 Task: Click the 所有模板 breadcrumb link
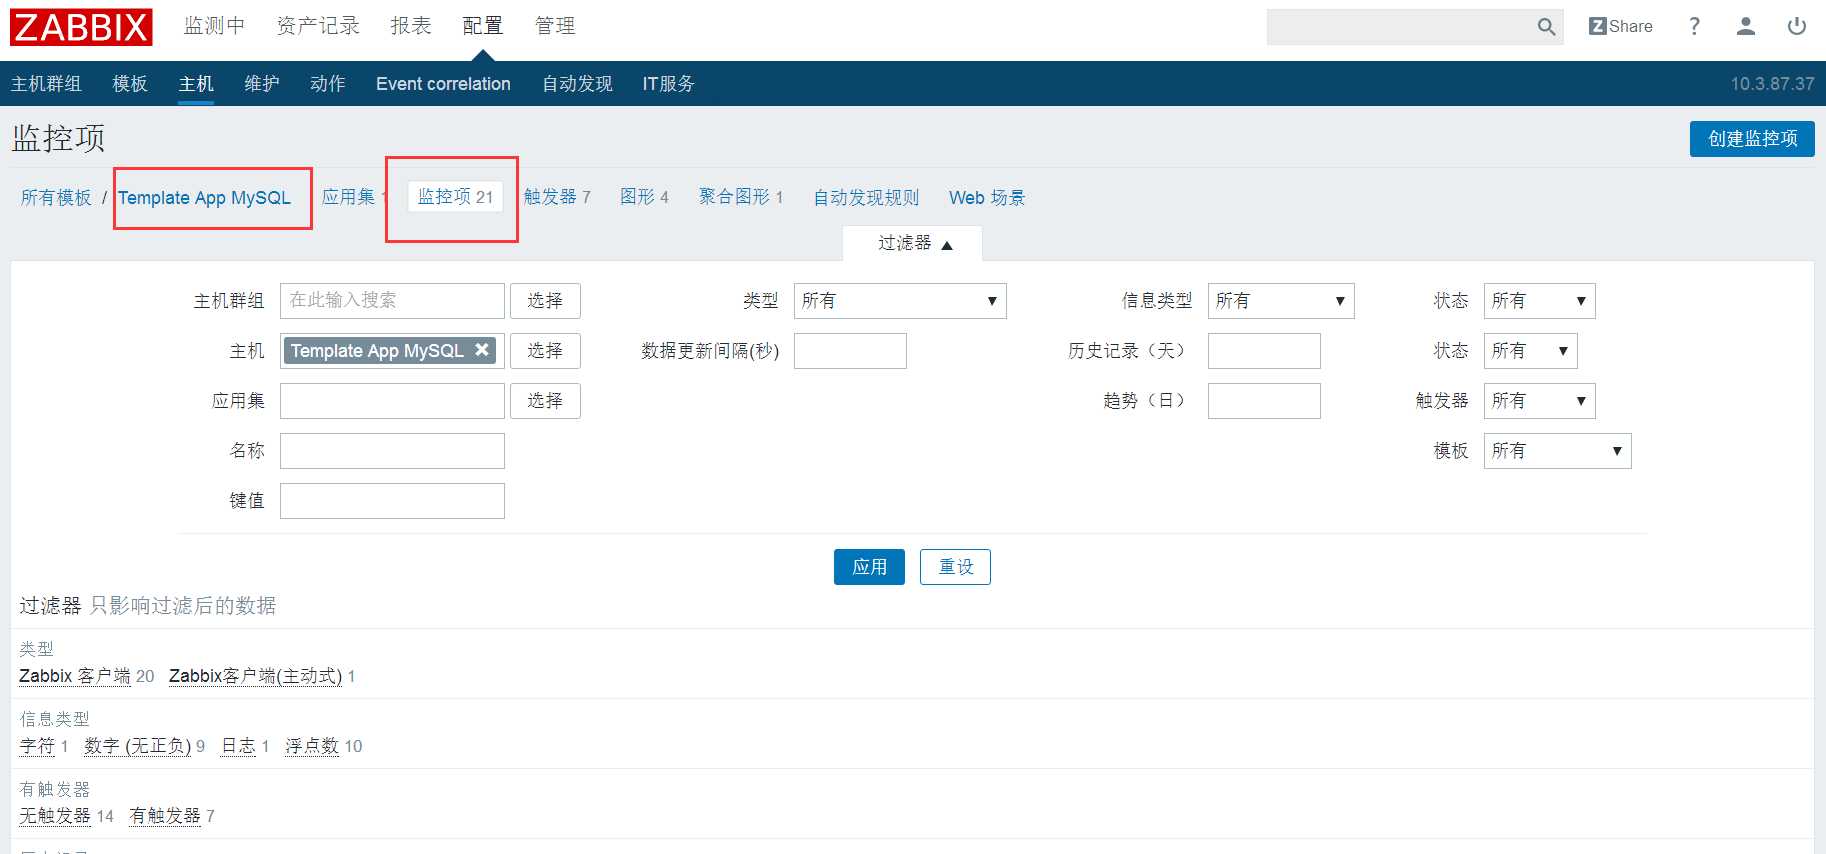[x=56, y=198]
